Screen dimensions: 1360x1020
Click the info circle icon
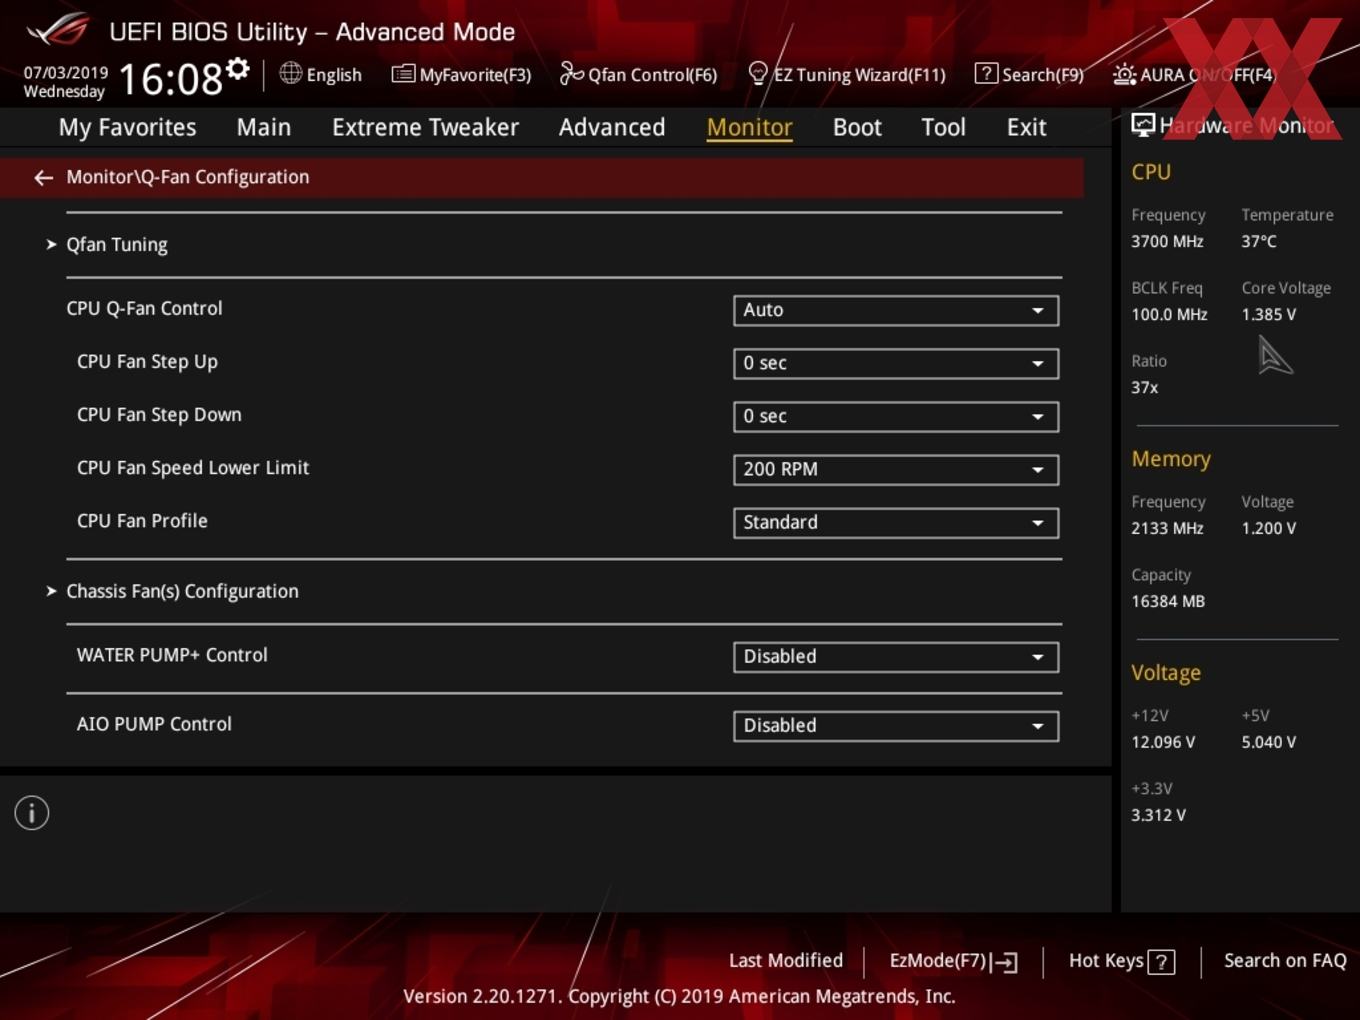(32, 813)
